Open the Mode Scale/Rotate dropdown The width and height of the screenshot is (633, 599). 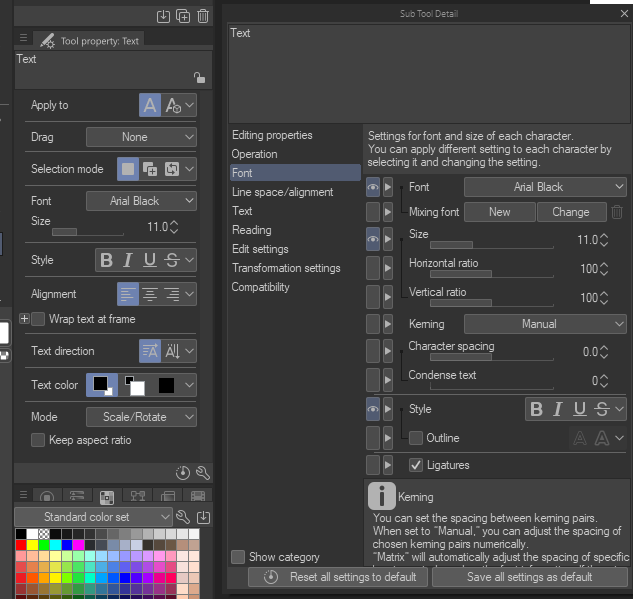(141, 417)
